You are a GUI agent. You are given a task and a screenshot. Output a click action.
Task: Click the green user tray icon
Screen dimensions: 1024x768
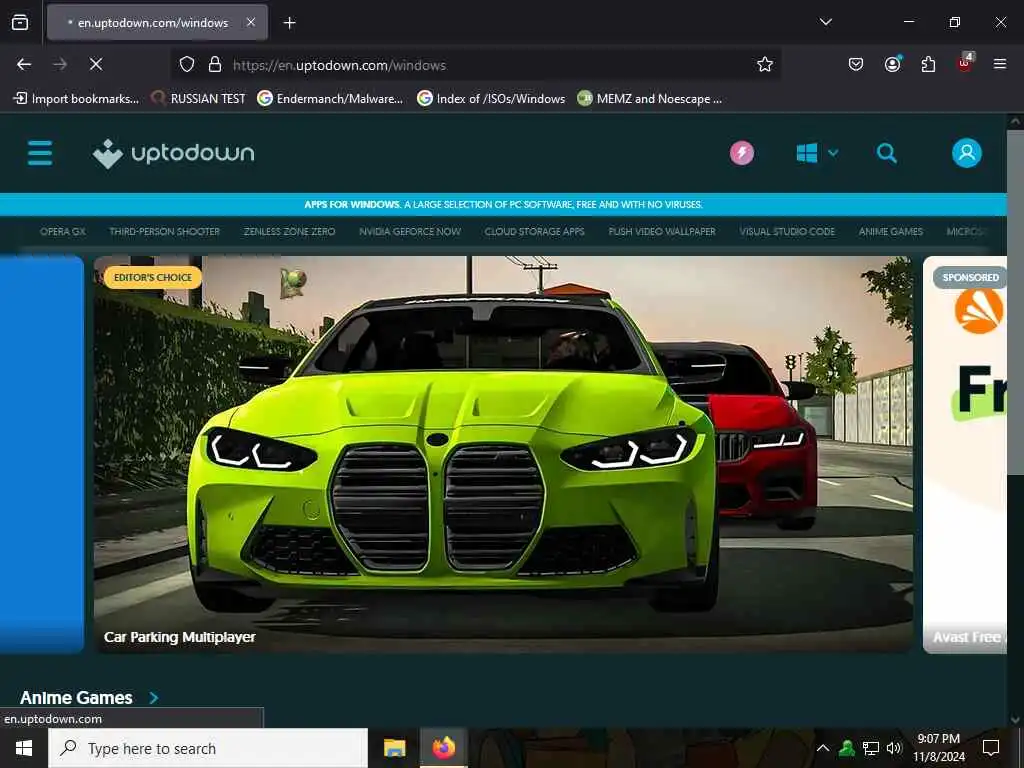tap(847, 748)
